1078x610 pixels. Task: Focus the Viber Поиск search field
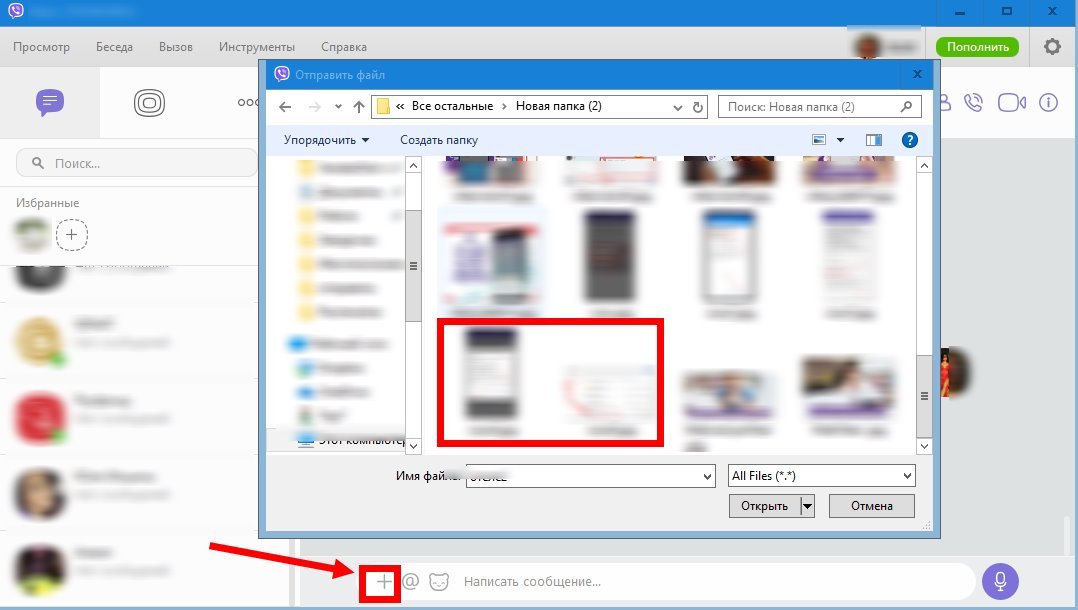137,164
